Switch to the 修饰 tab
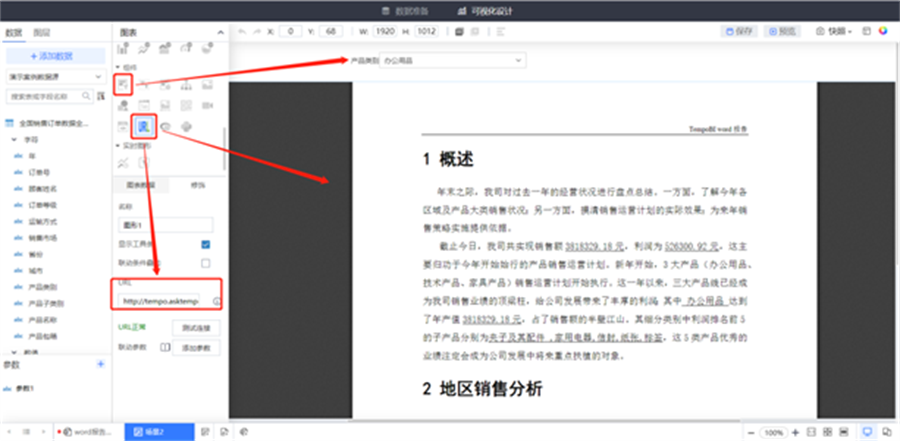The image size is (900, 441). click(198, 185)
